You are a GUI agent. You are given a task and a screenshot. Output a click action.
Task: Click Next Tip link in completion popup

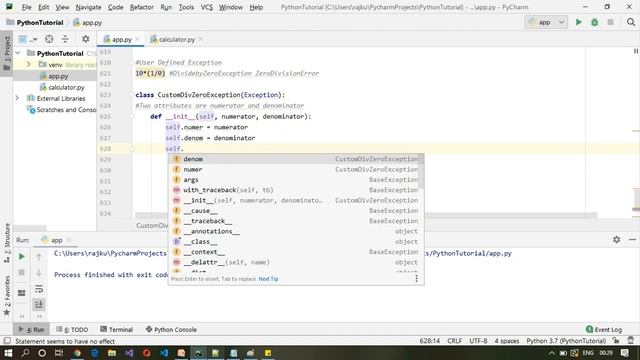[x=268, y=279]
